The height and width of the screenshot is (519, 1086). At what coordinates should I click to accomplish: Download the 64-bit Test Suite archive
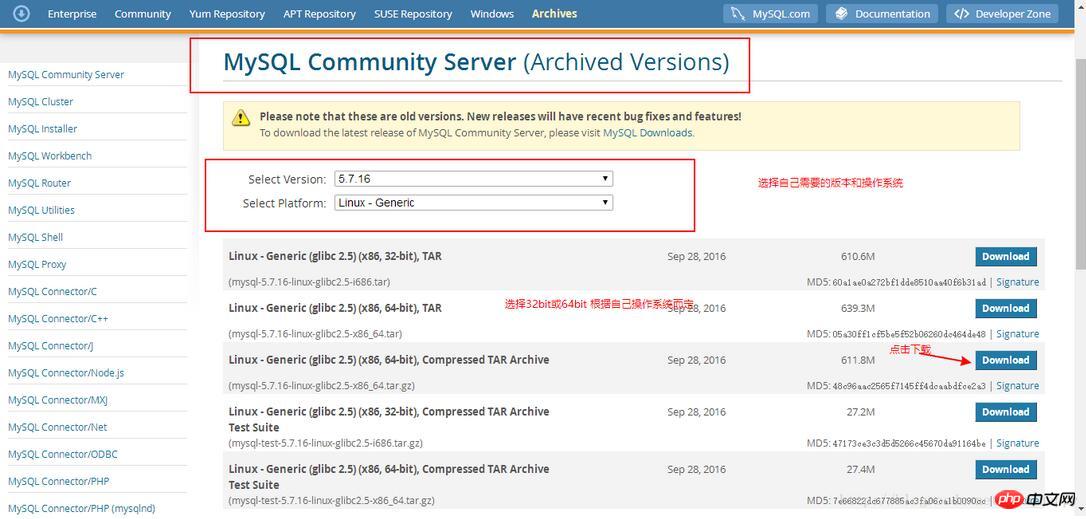(x=1006, y=469)
